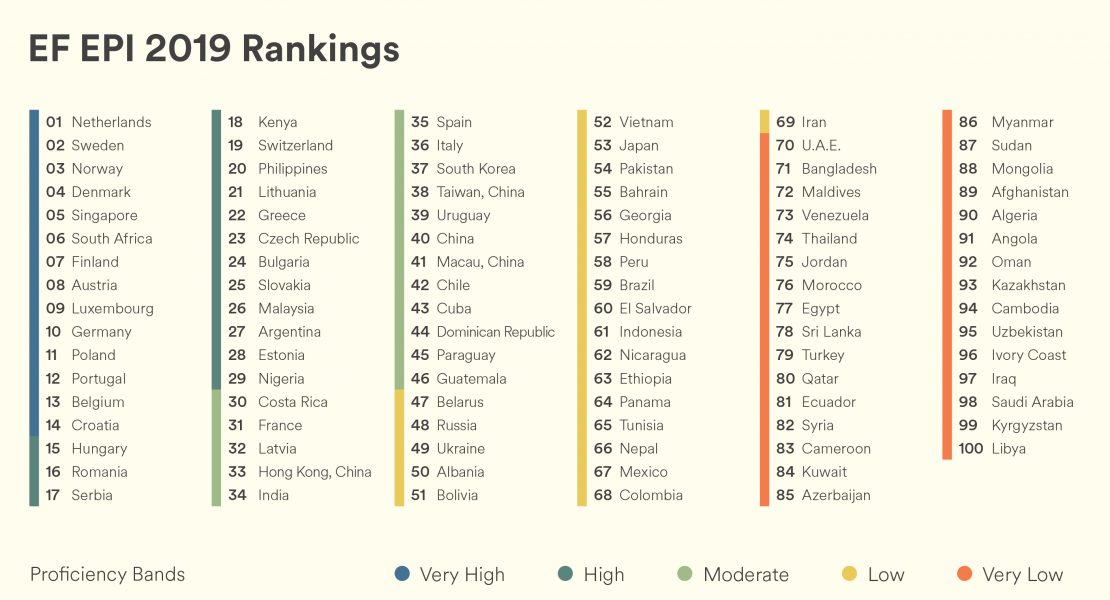Select Switzerland in the rankings list
1110x600 pixels.
pos(295,145)
